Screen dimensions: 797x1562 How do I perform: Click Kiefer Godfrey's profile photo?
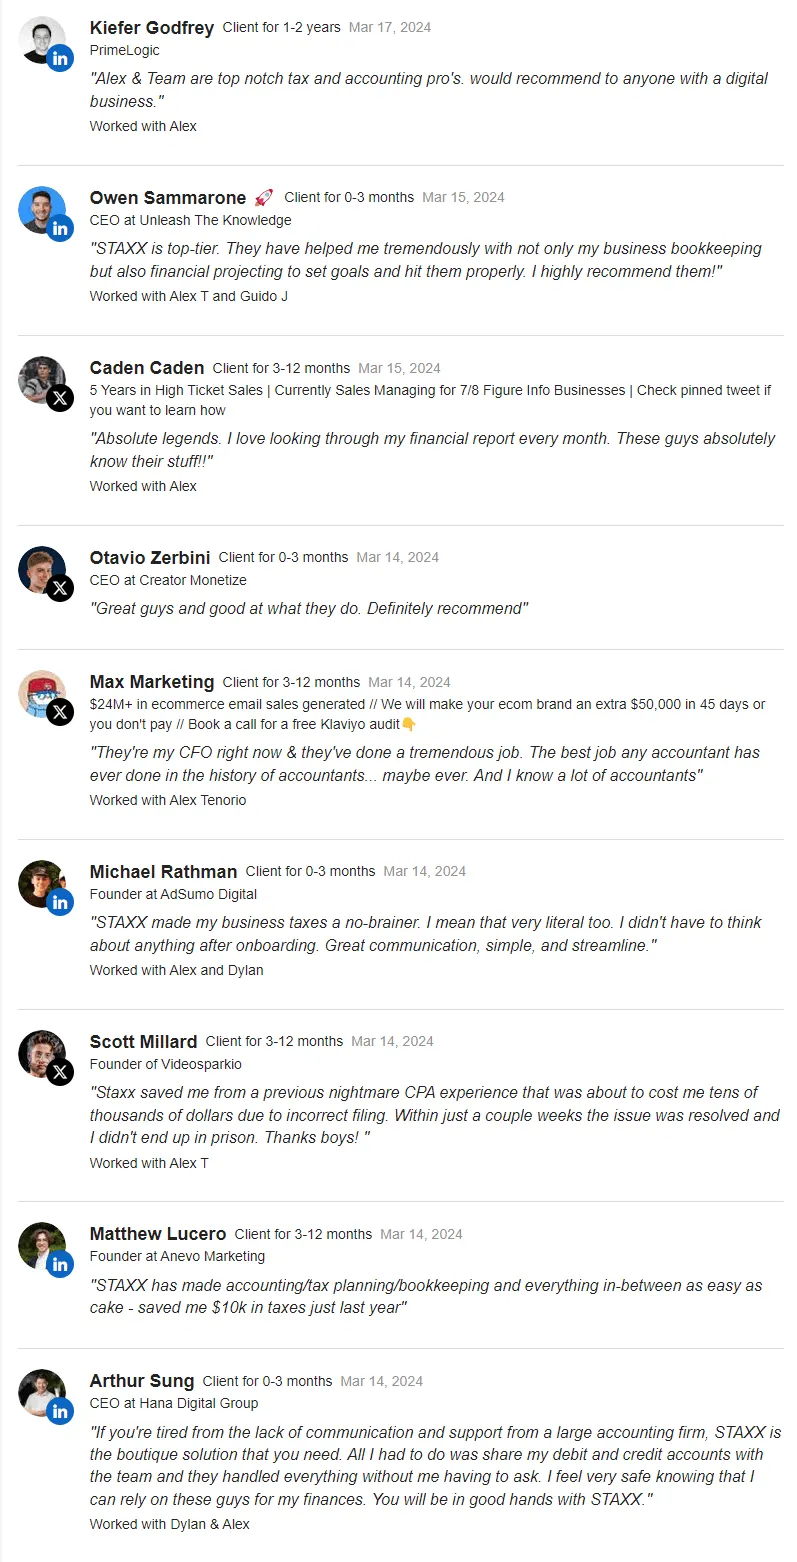point(39,38)
